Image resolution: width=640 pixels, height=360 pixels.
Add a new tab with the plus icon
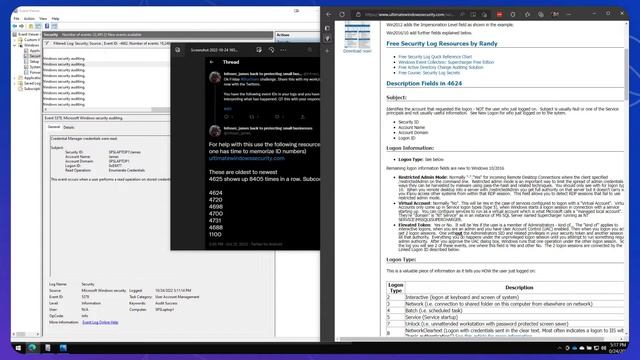pos(327,51)
